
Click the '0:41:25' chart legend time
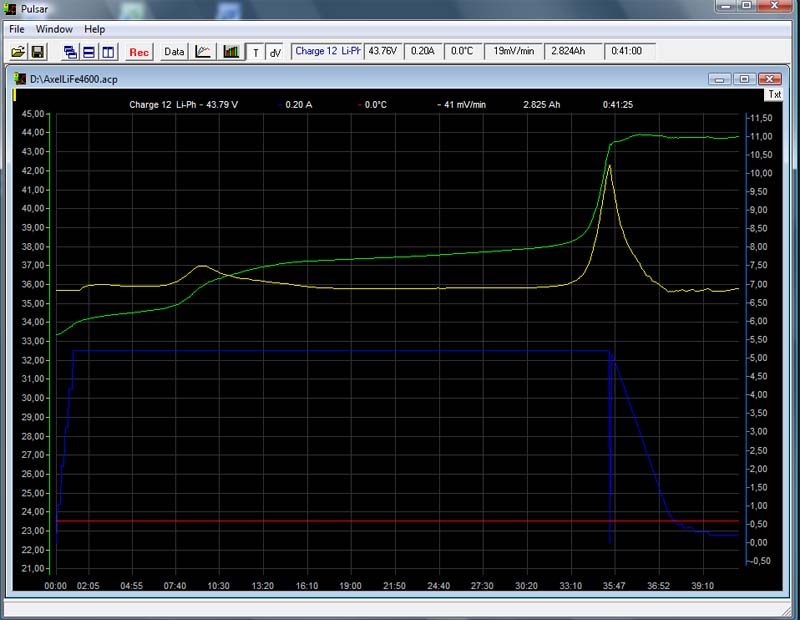(618, 105)
